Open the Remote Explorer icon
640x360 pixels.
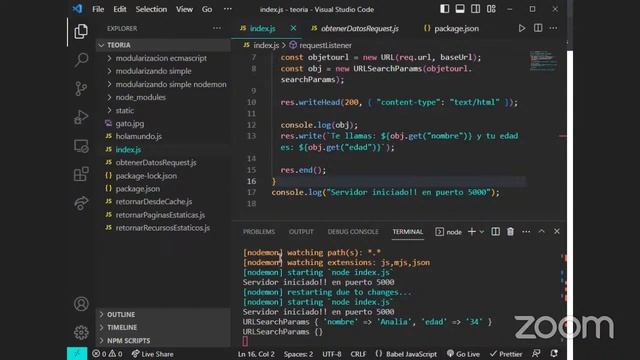81,146
